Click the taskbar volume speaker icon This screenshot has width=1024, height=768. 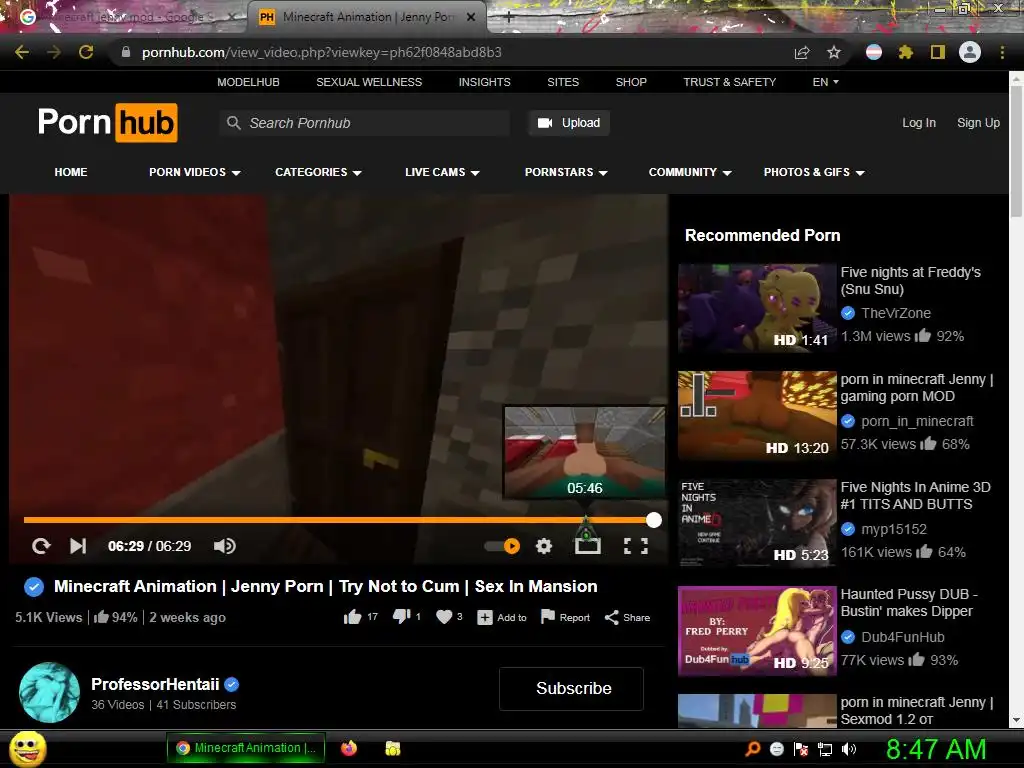pos(849,749)
